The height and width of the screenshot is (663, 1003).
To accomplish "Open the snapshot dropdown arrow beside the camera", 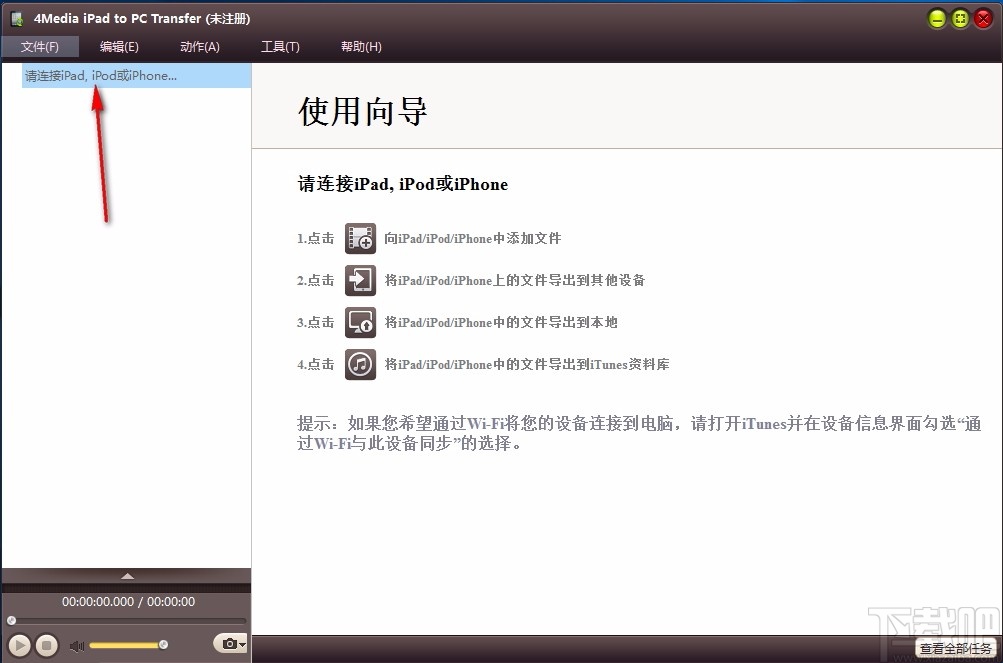I will pyautogui.click(x=243, y=645).
